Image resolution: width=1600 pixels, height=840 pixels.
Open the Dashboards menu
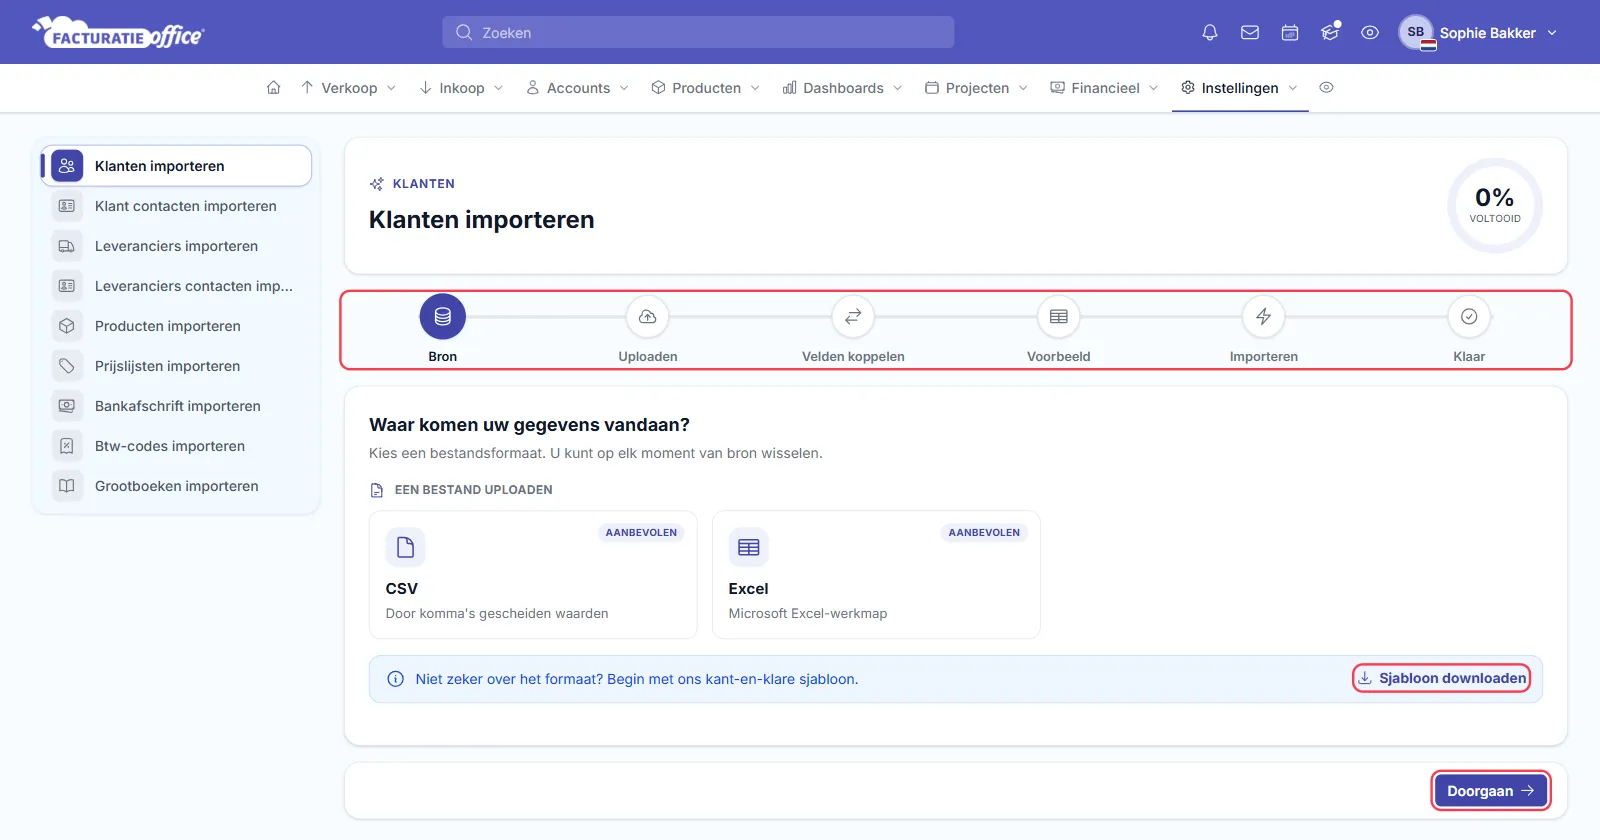(842, 88)
